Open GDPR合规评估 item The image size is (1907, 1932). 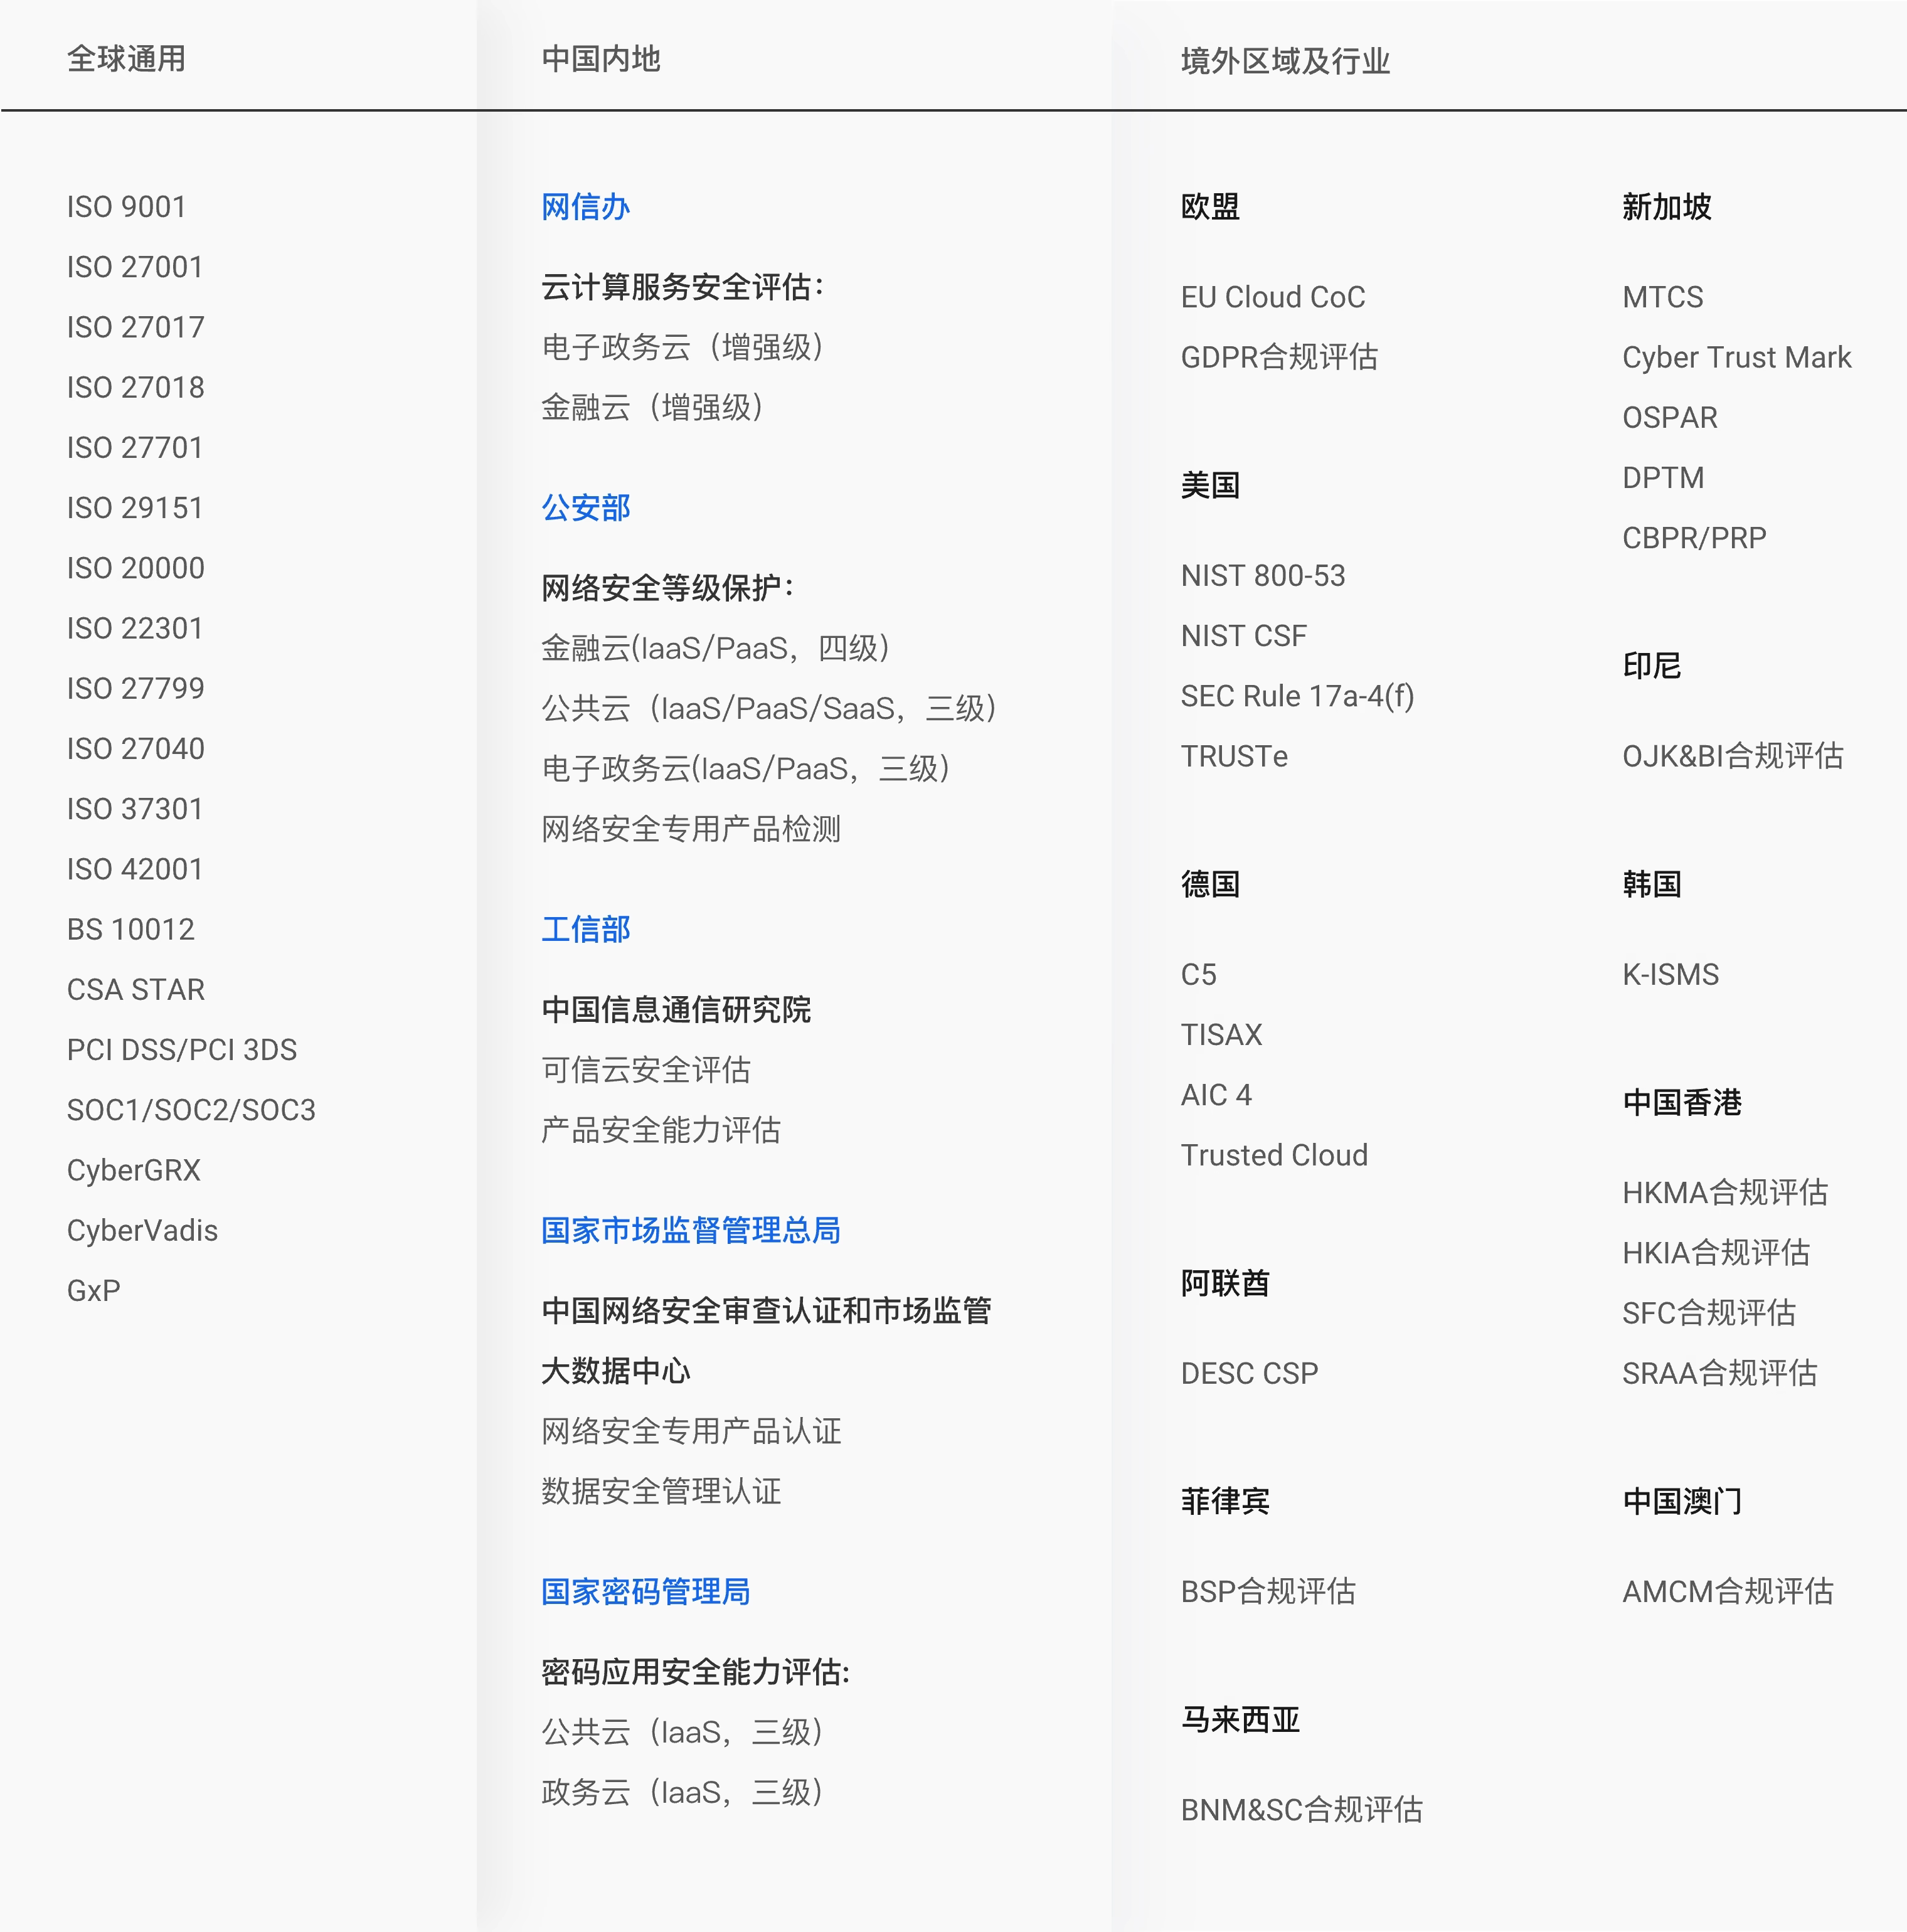point(1278,357)
